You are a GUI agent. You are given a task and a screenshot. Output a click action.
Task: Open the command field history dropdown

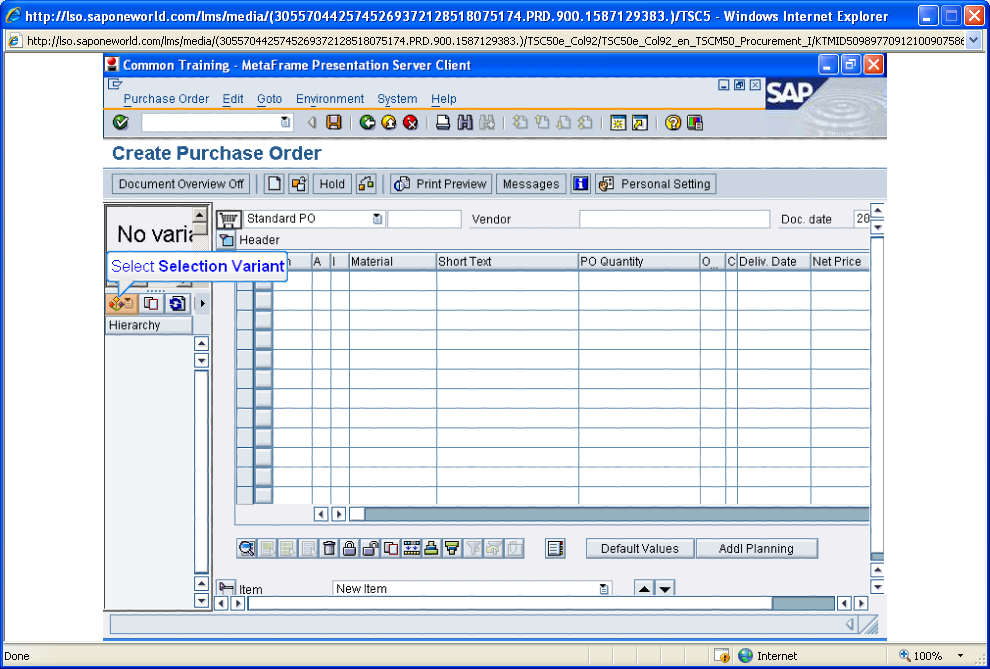(x=285, y=122)
